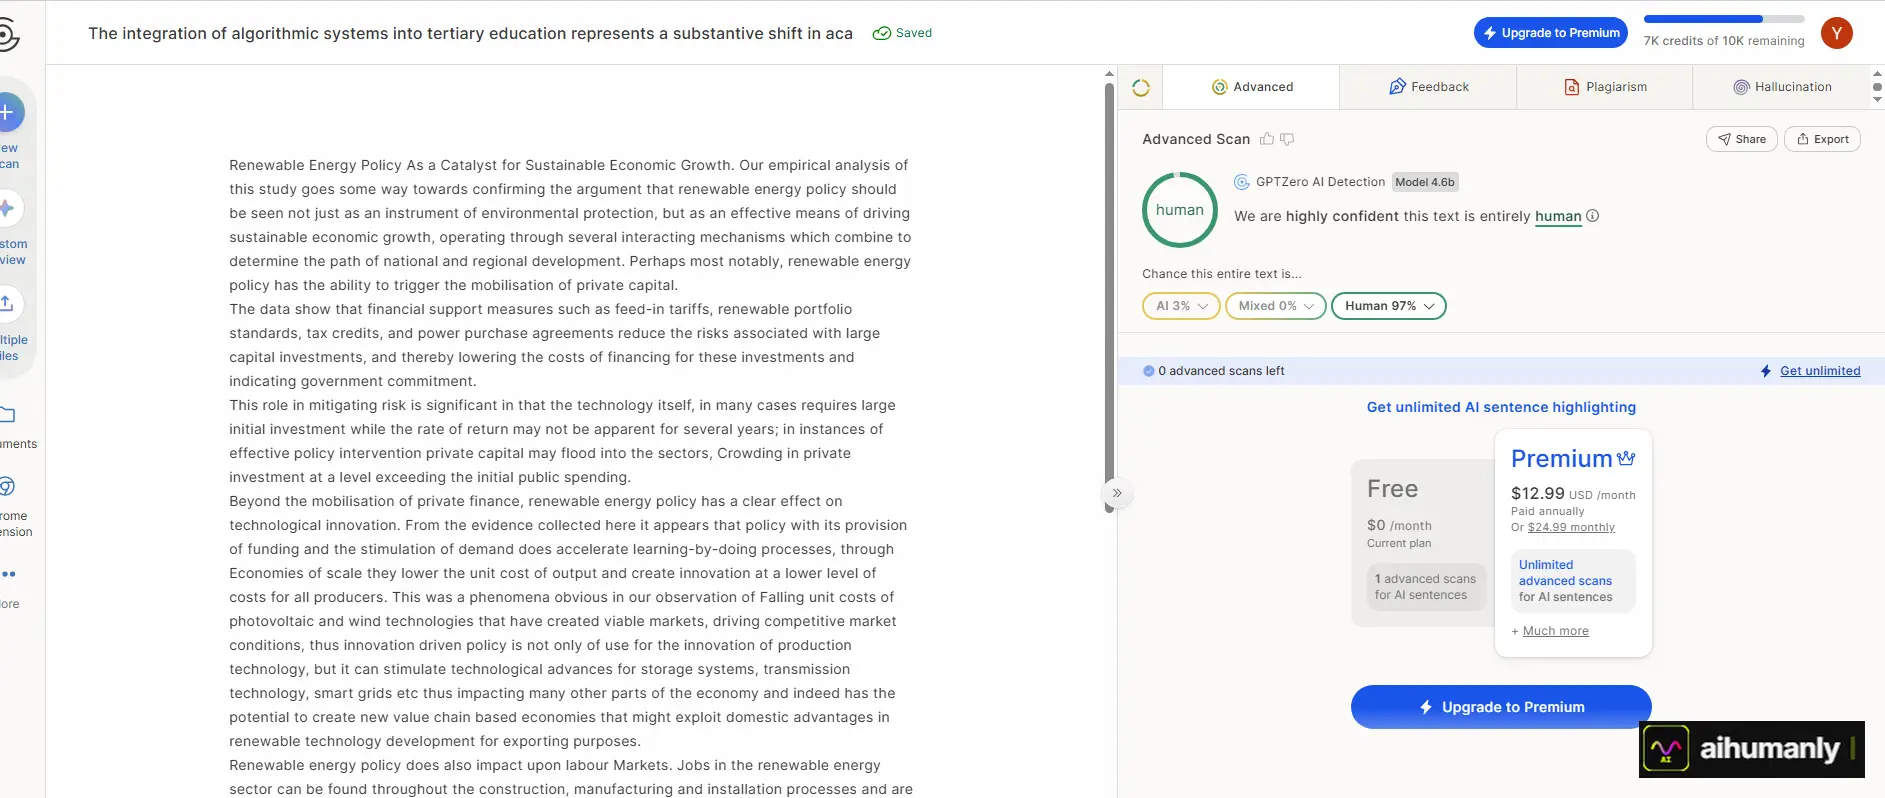Image resolution: width=1885 pixels, height=798 pixels.
Task: Click the GPTZero logo icon
Action: (8, 35)
